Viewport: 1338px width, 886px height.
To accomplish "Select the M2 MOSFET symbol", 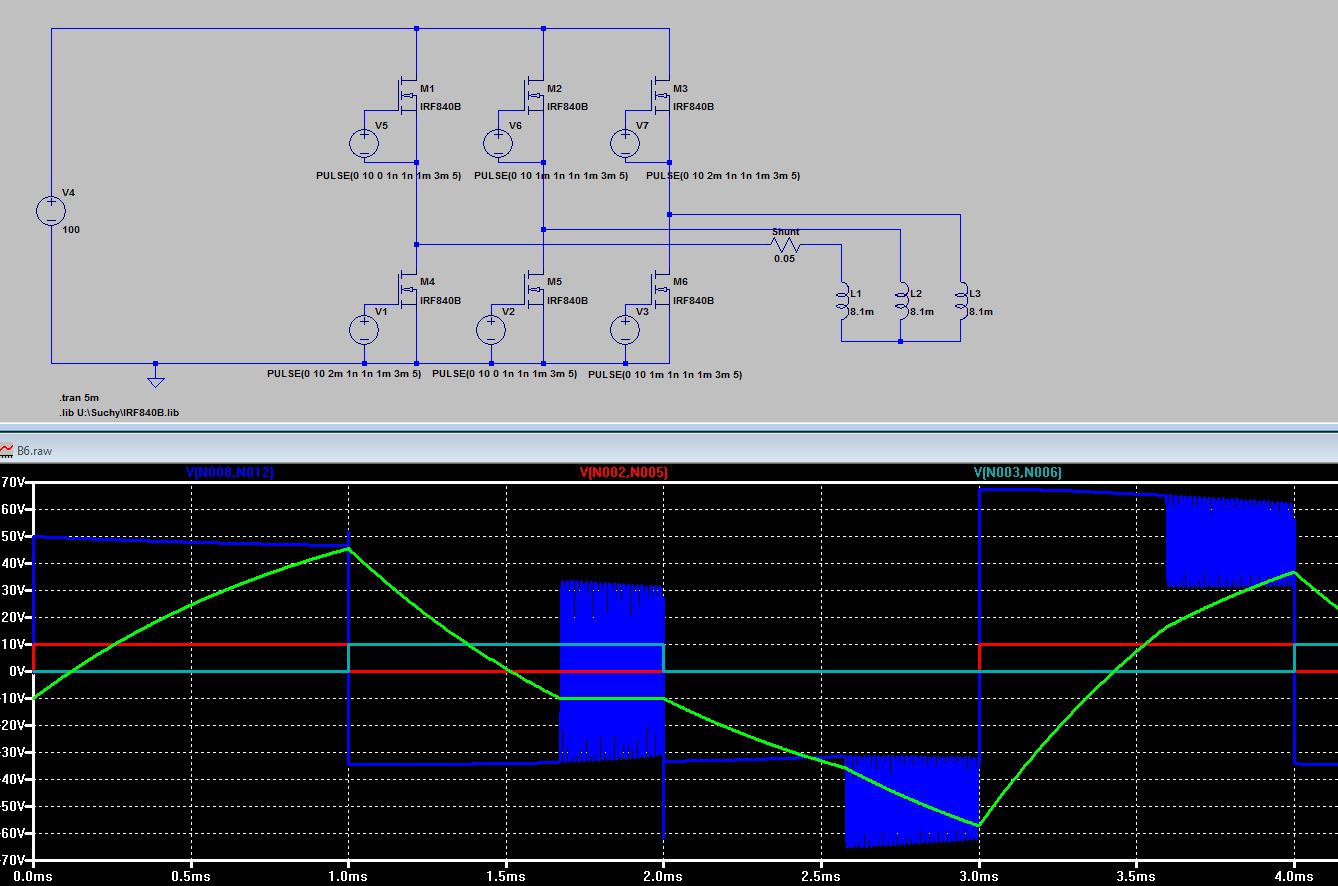I will pos(534,96).
